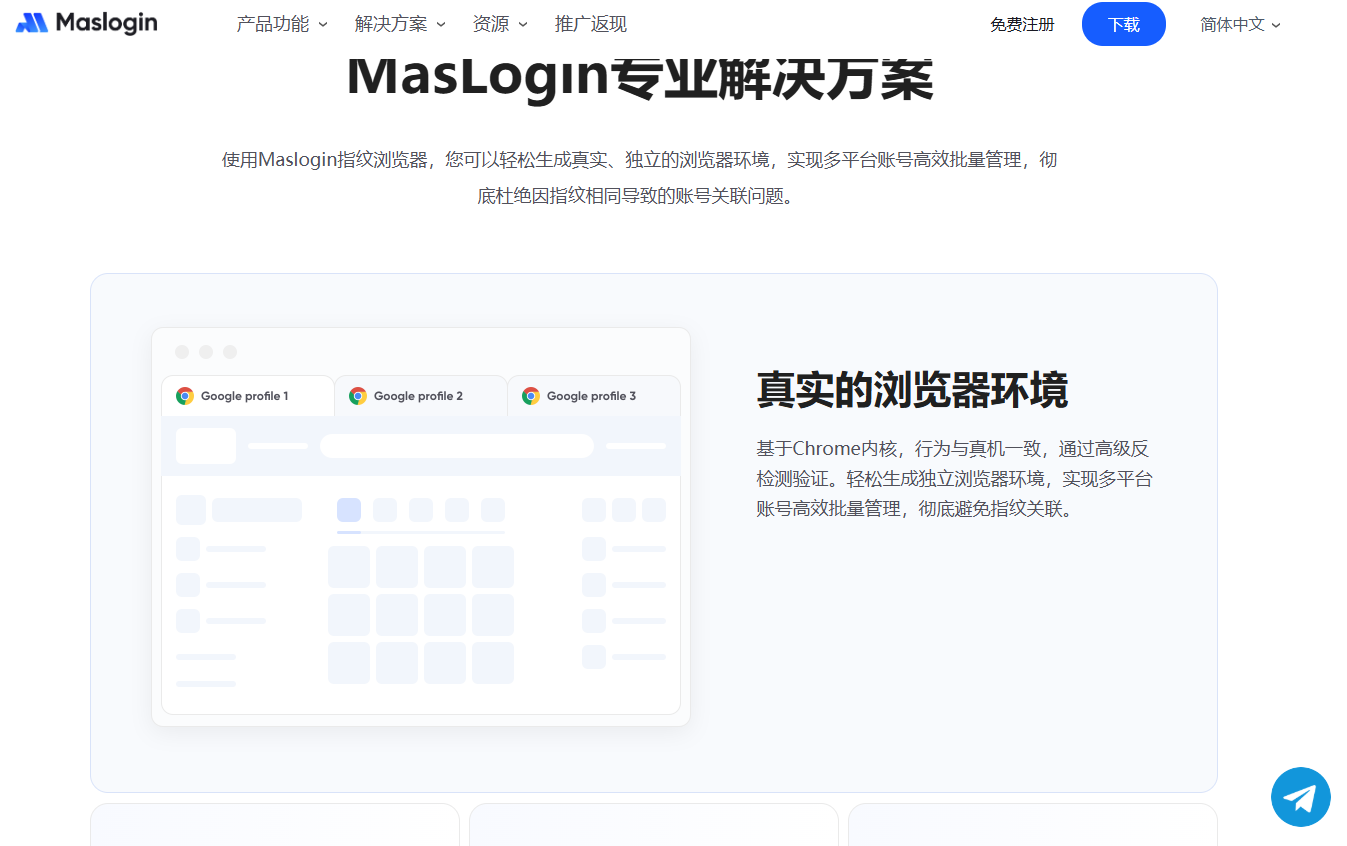Click Chrome icon on Google profile 3
Screen dimensions: 1347x846
[531, 396]
